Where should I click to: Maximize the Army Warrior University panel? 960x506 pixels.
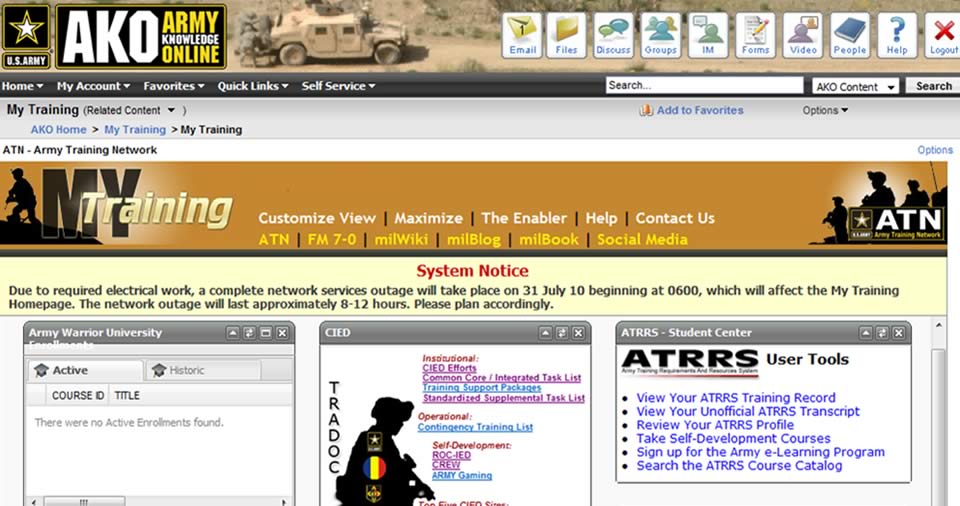tap(266, 333)
